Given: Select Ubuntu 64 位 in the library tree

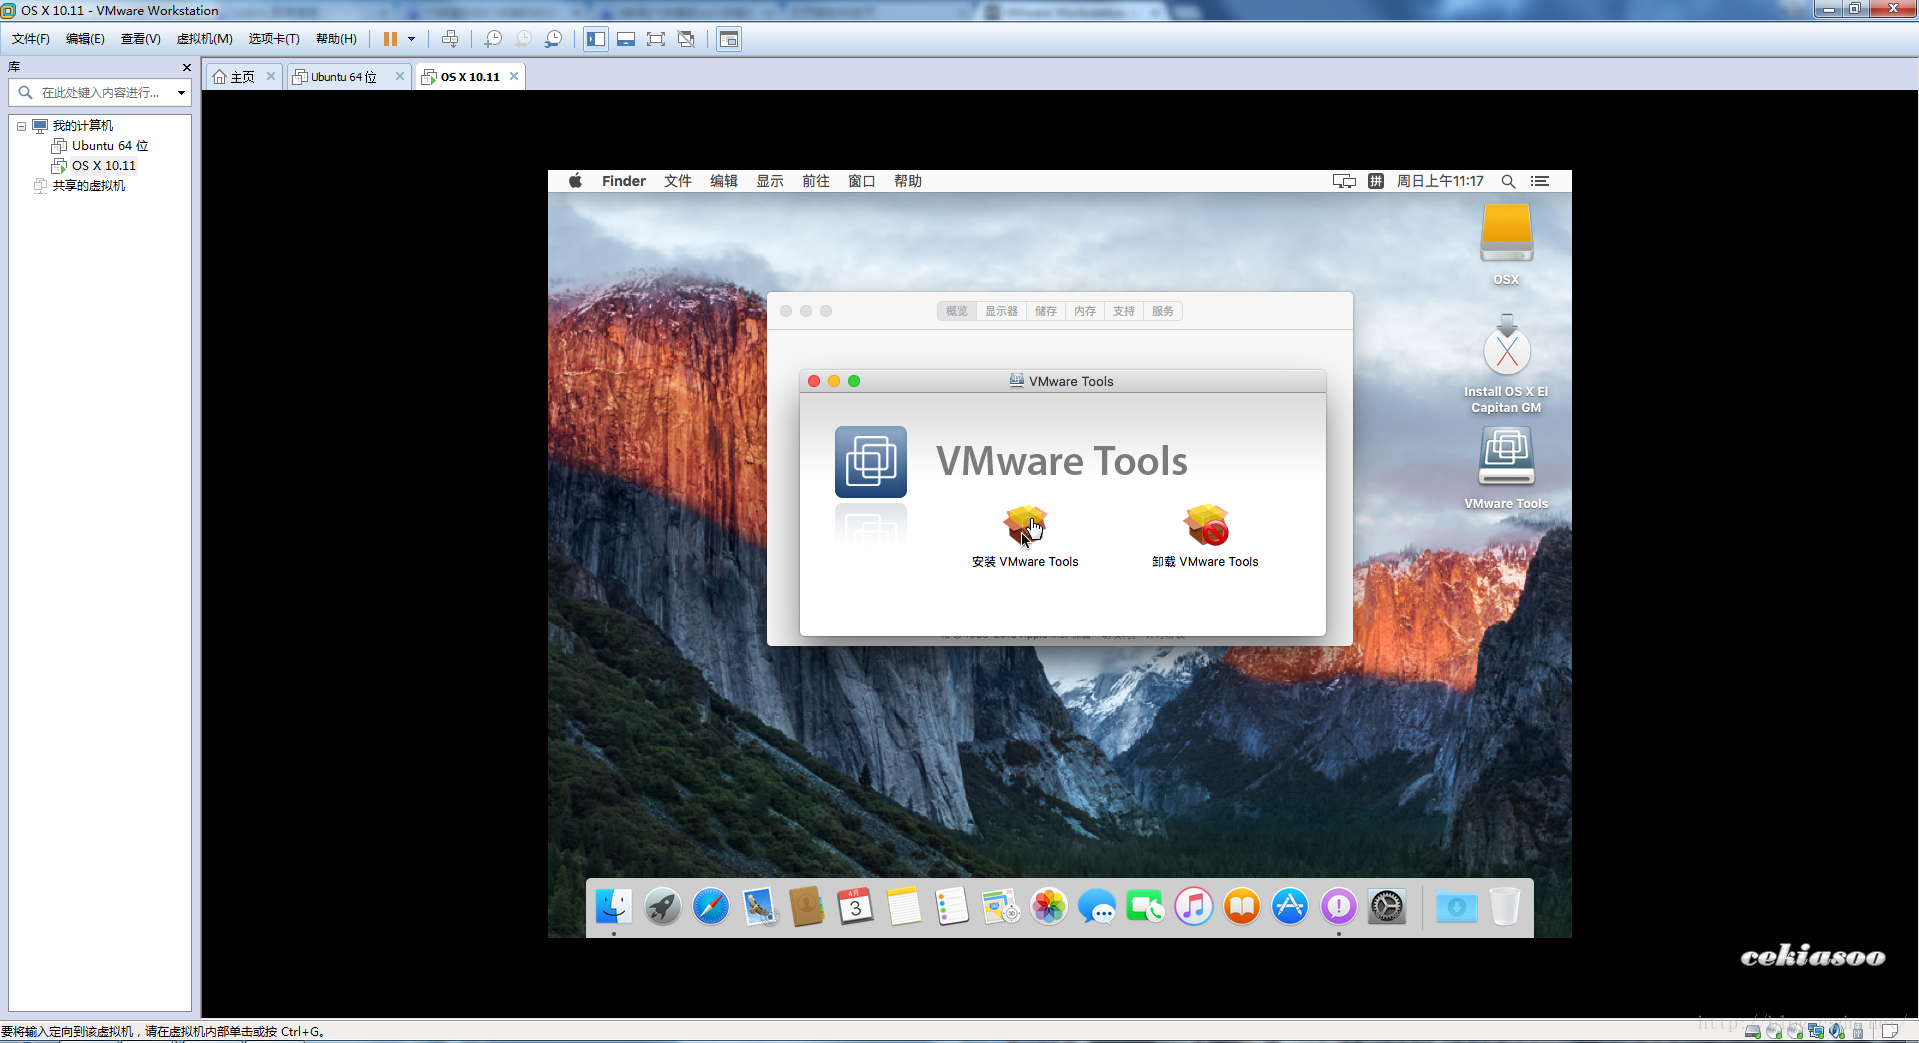Looking at the screenshot, I should pos(100,146).
